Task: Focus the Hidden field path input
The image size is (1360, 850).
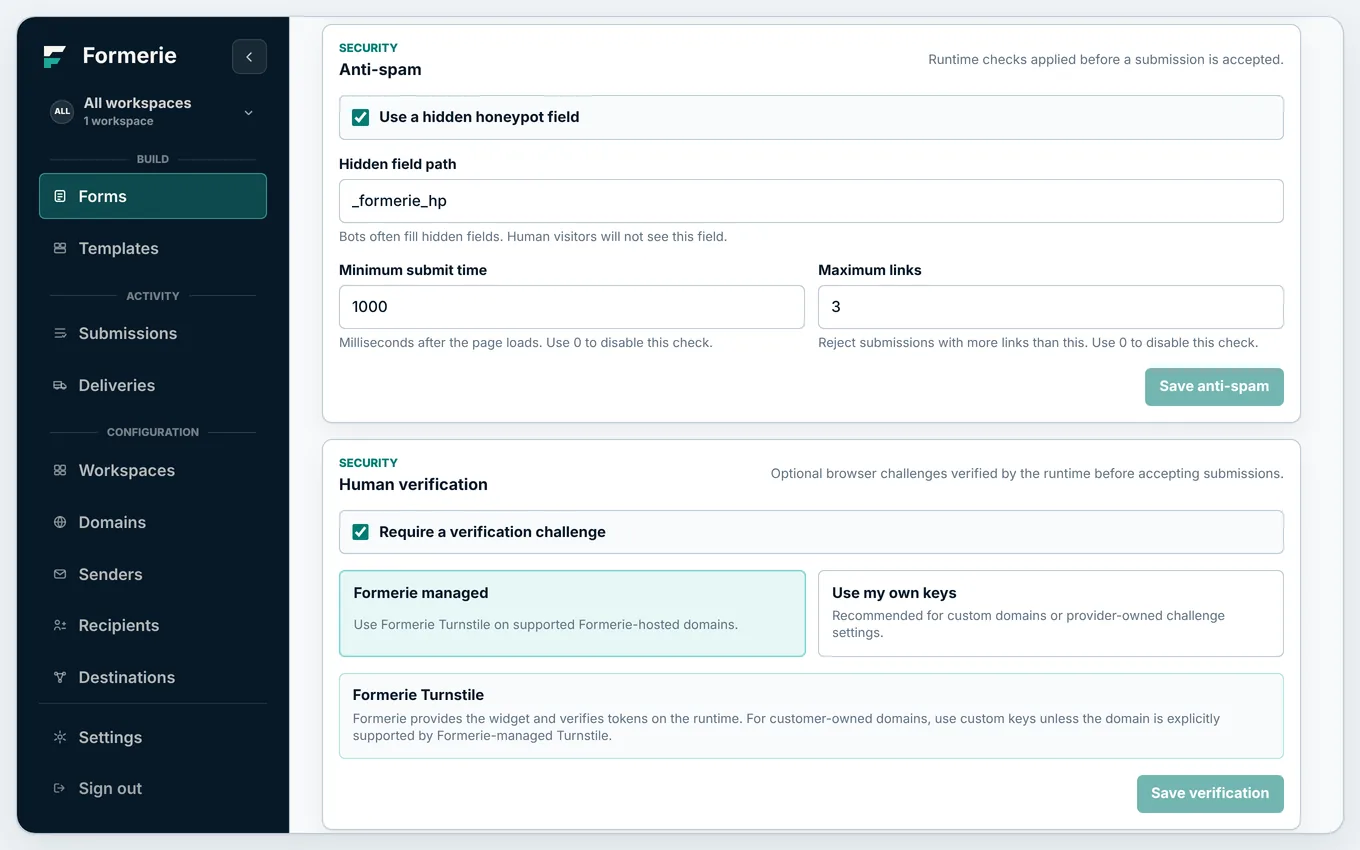Action: (x=811, y=201)
